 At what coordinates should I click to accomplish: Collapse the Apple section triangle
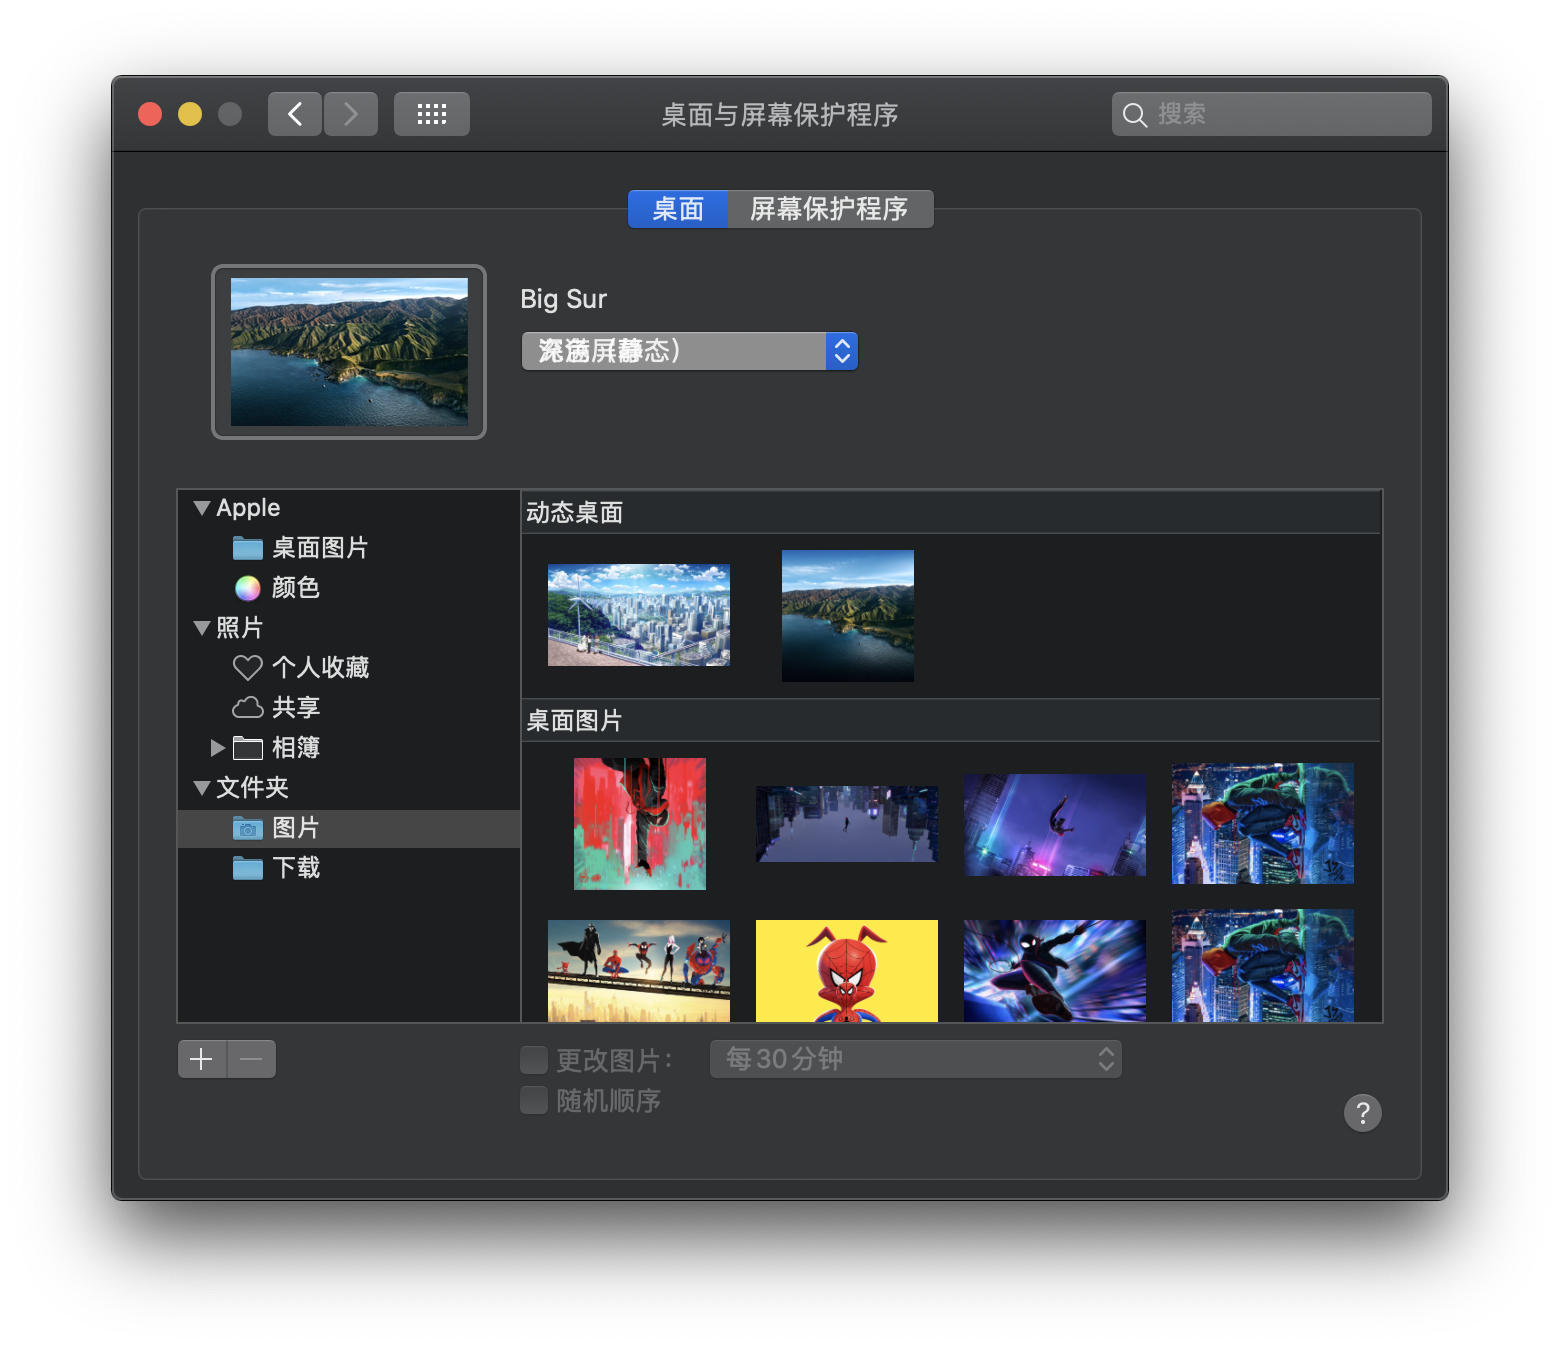click(x=202, y=508)
